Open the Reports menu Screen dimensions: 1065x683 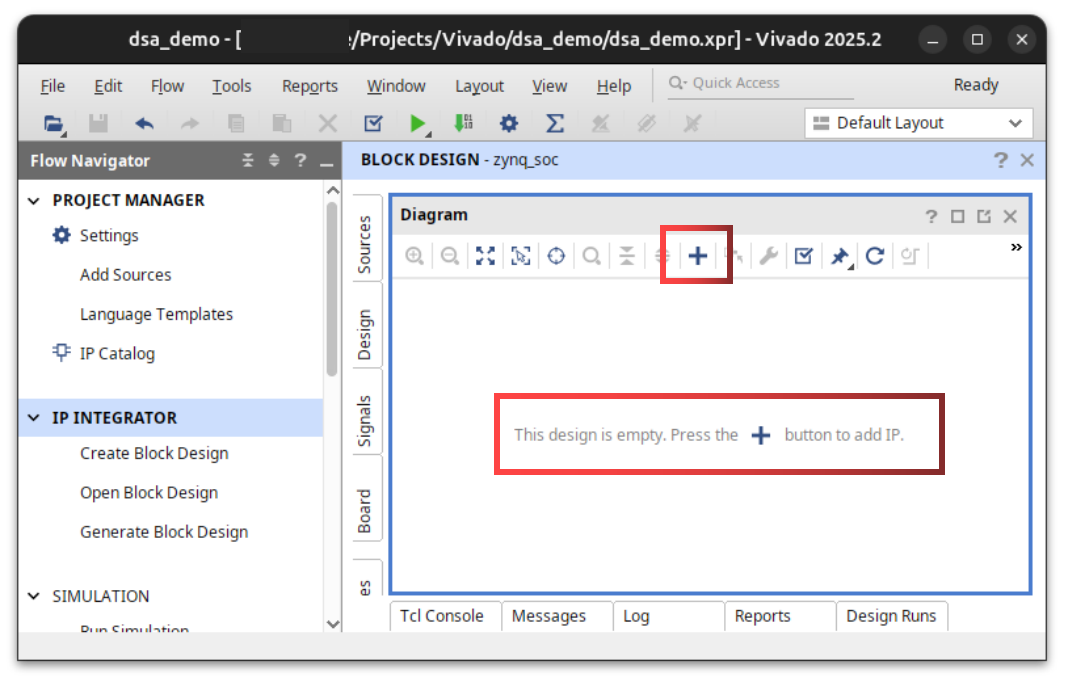click(x=309, y=86)
